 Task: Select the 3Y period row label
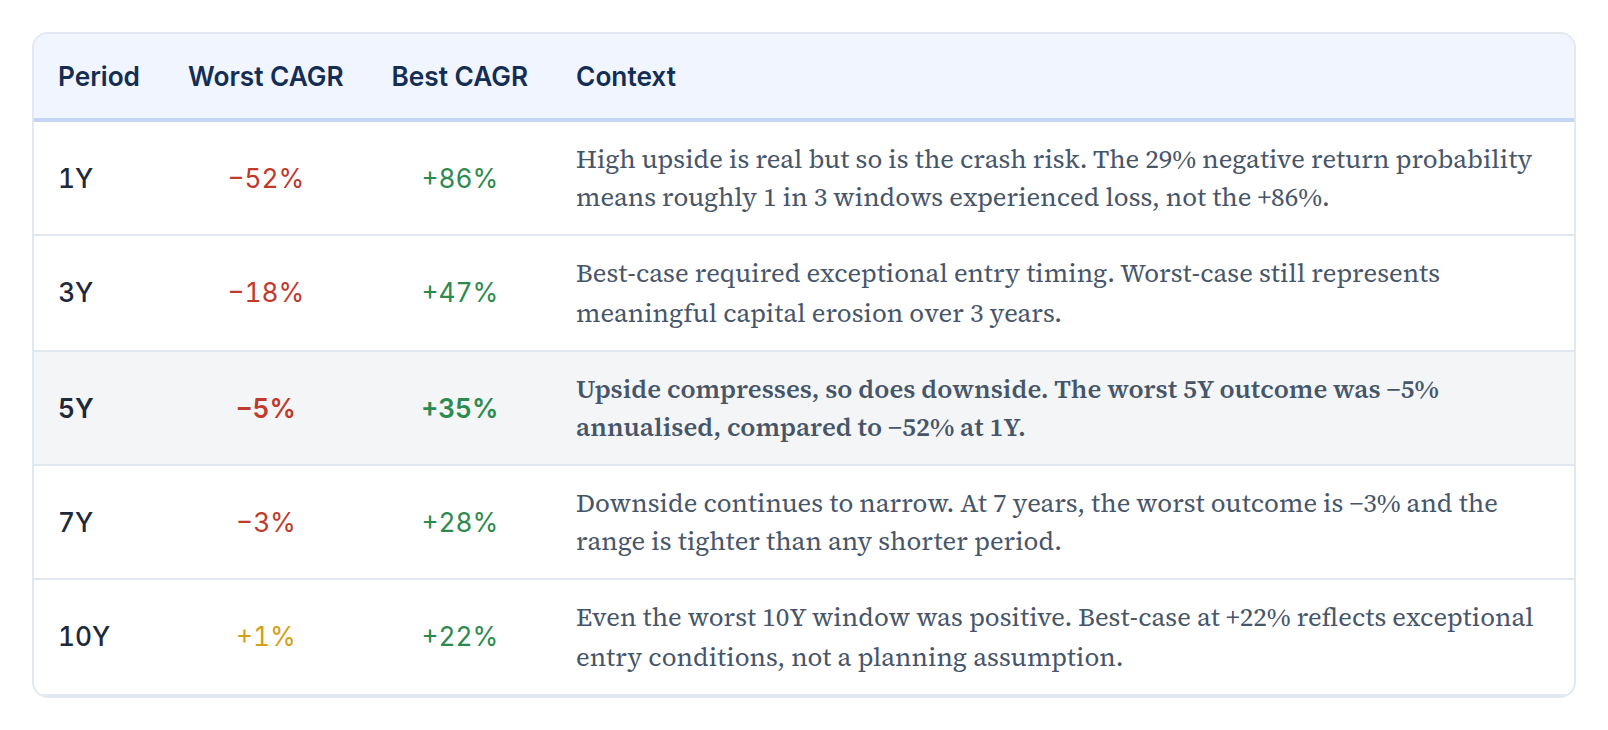75,293
